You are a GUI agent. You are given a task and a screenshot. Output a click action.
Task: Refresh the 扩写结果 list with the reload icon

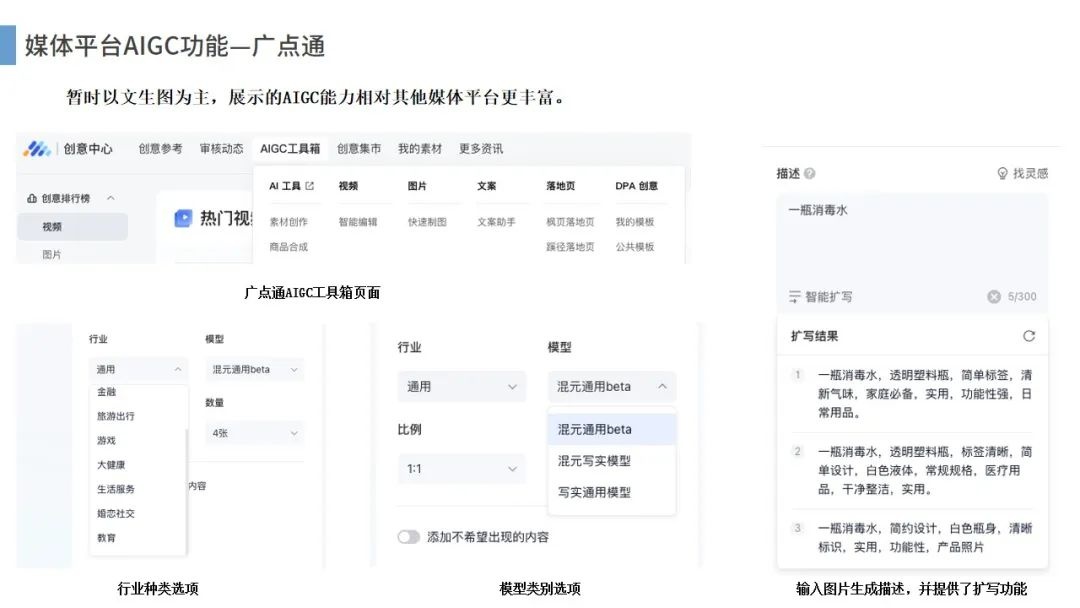coord(1030,336)
